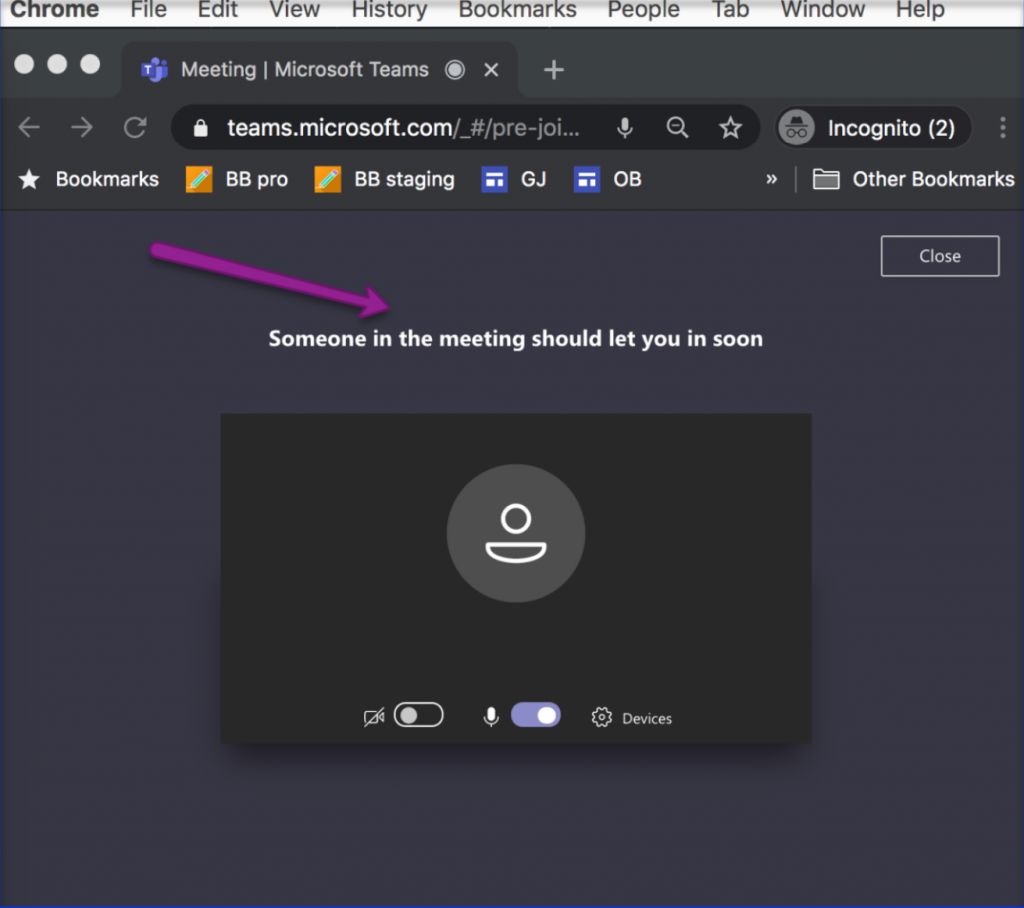This screenshot has height=908, width=1024.
Task: Click the user avatar placeholder
Action: (516, 533)
